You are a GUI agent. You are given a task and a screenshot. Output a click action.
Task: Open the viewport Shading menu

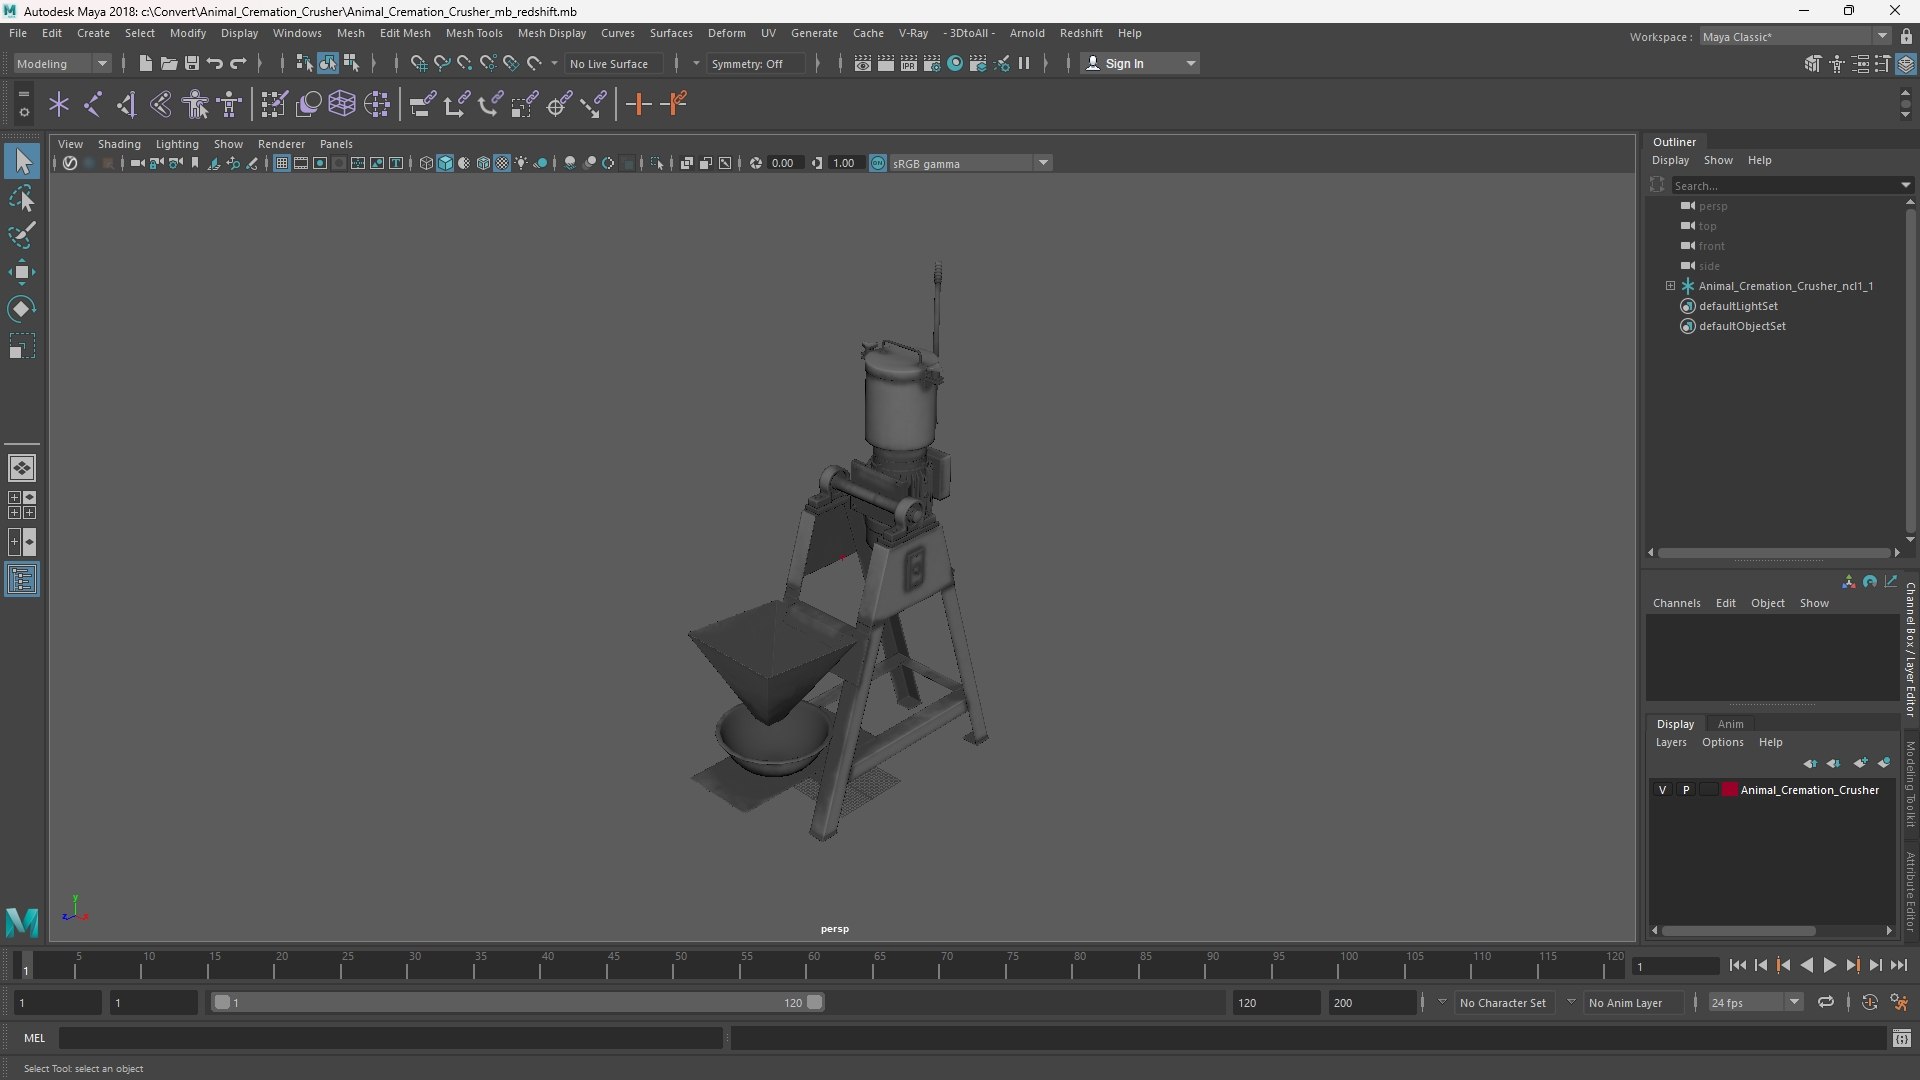pyautogui.click(x=119, y=144)
